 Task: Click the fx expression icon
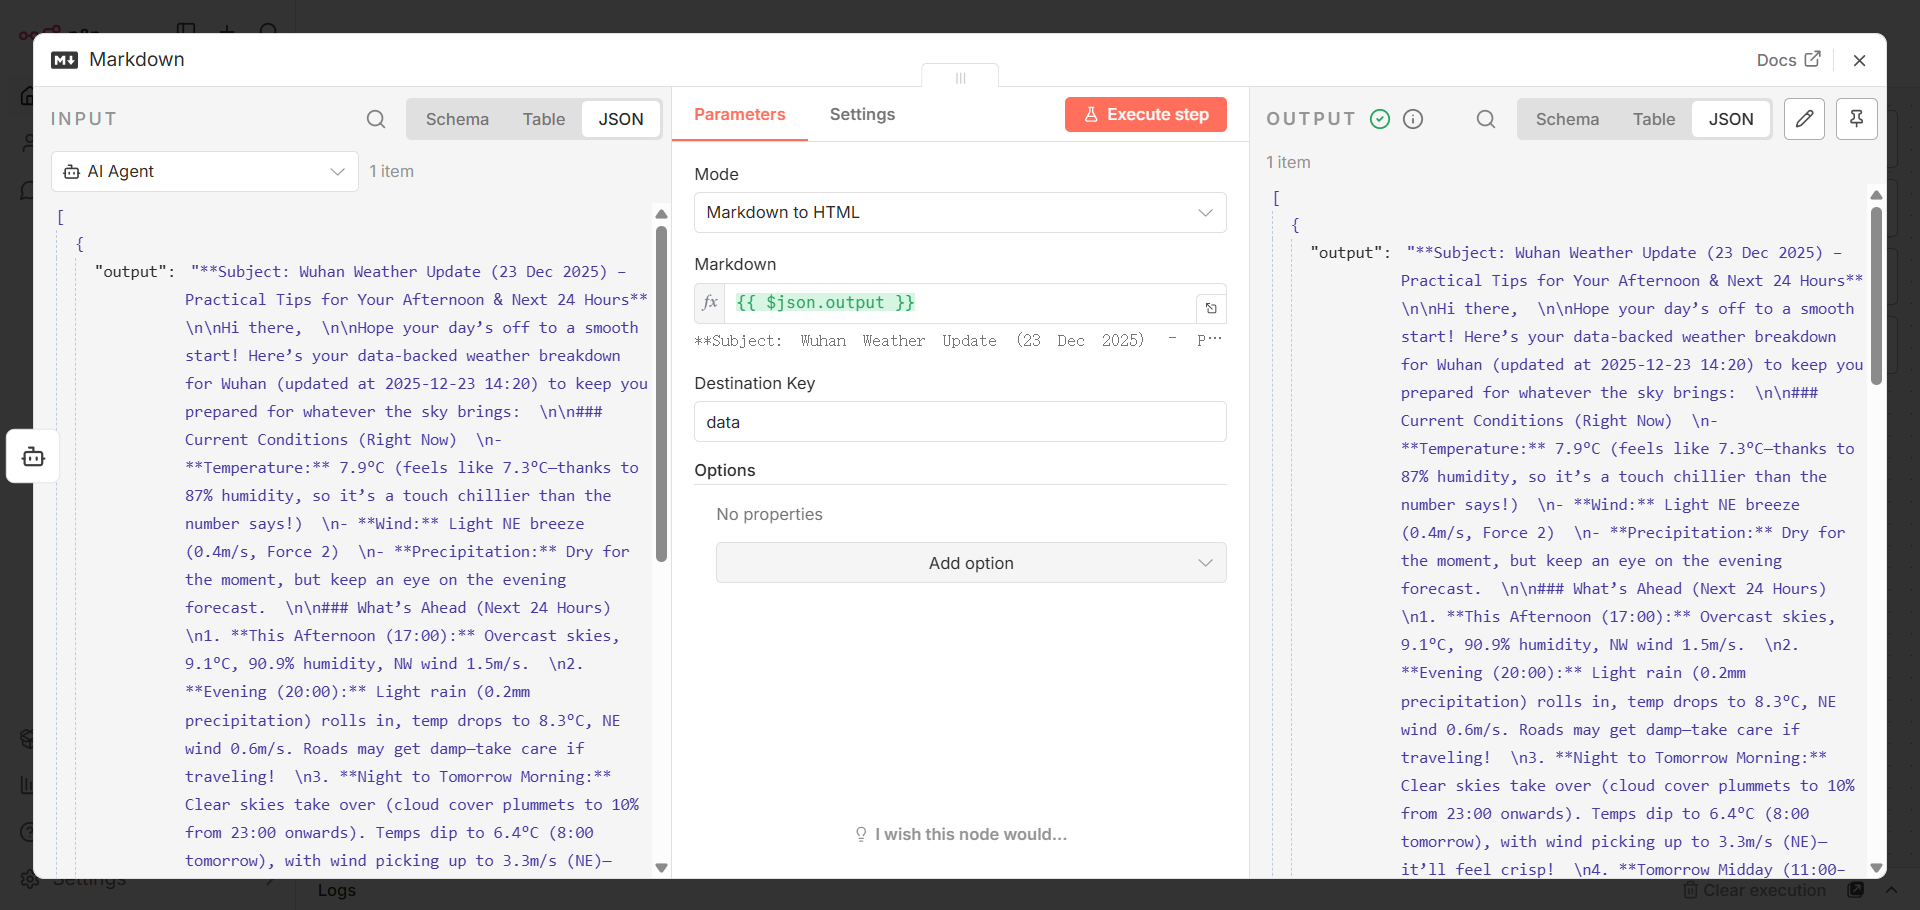(x=710, y=303)
